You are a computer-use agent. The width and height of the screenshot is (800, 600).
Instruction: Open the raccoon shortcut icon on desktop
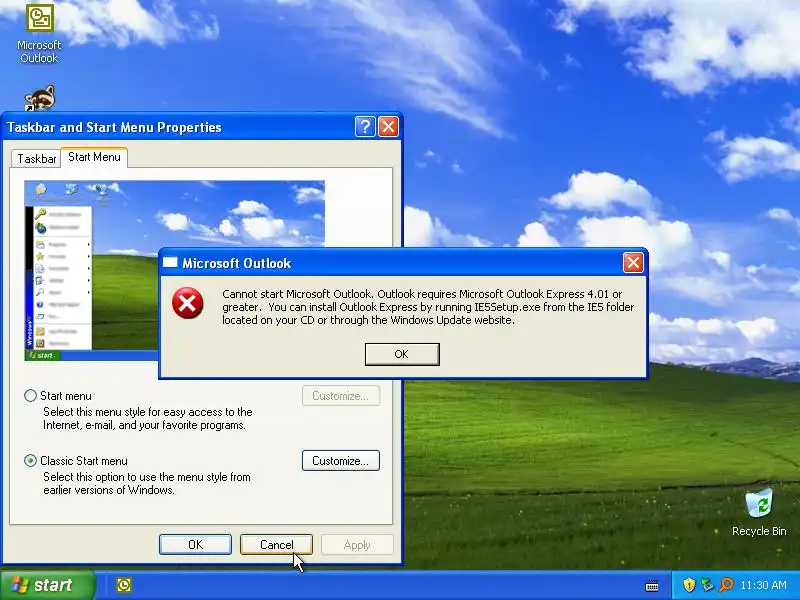40,98
